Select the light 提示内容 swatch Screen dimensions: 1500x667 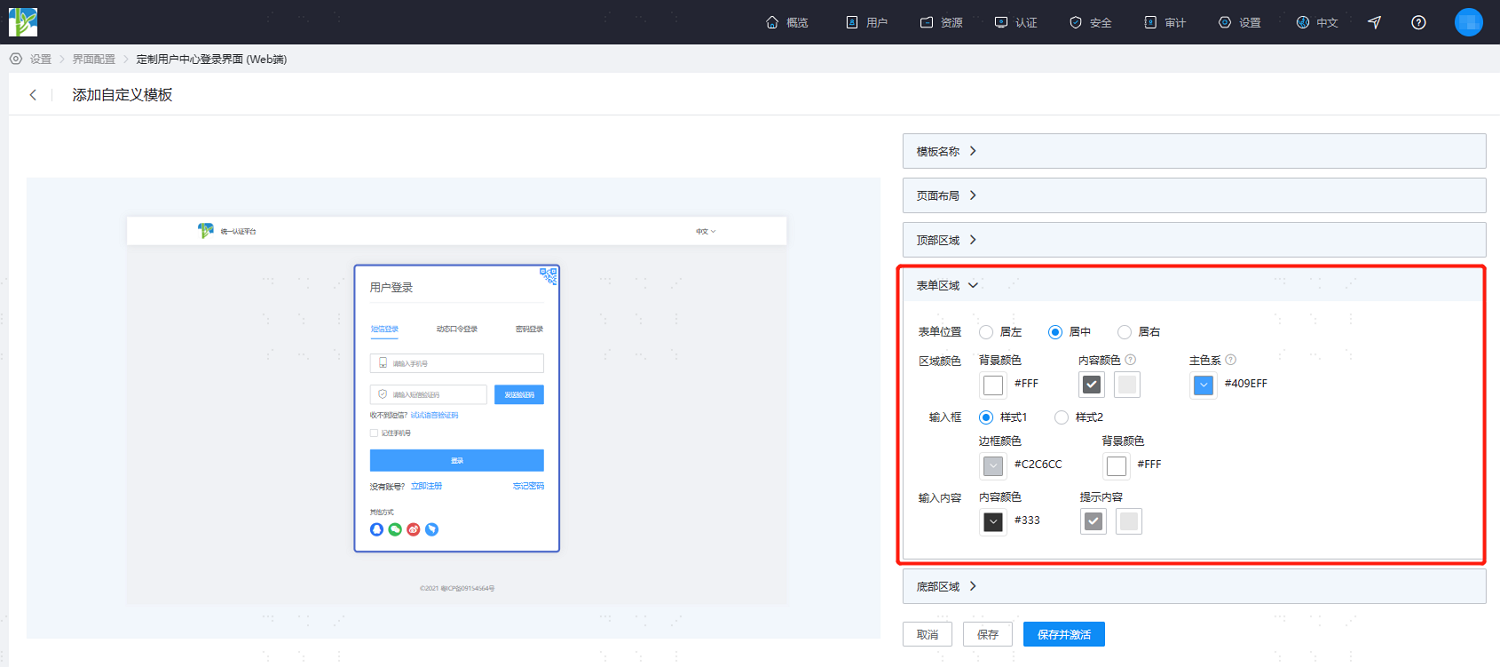(1129, 521)
